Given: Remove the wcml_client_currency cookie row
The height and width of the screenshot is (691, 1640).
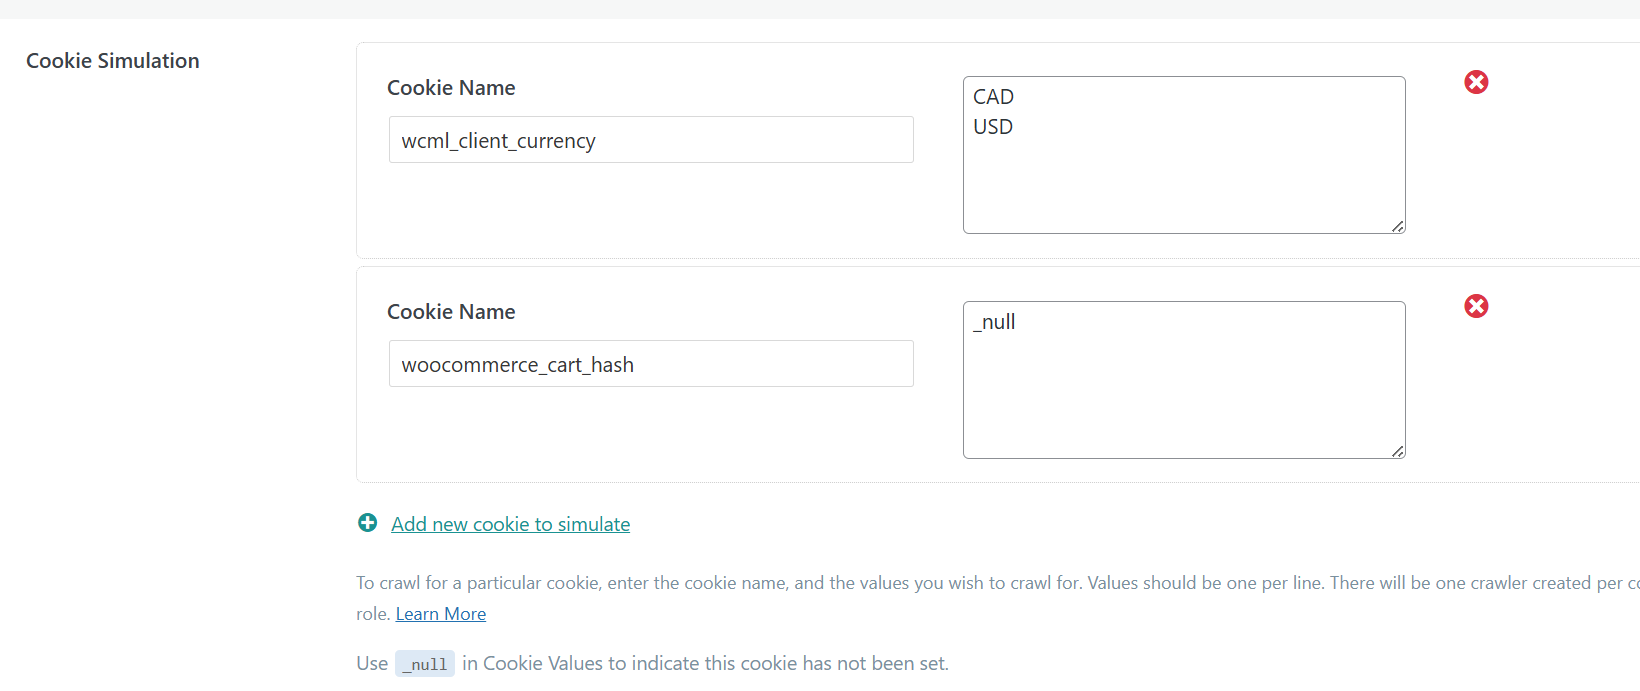Looking at the screenshot, I should (x=1476, y=82).
